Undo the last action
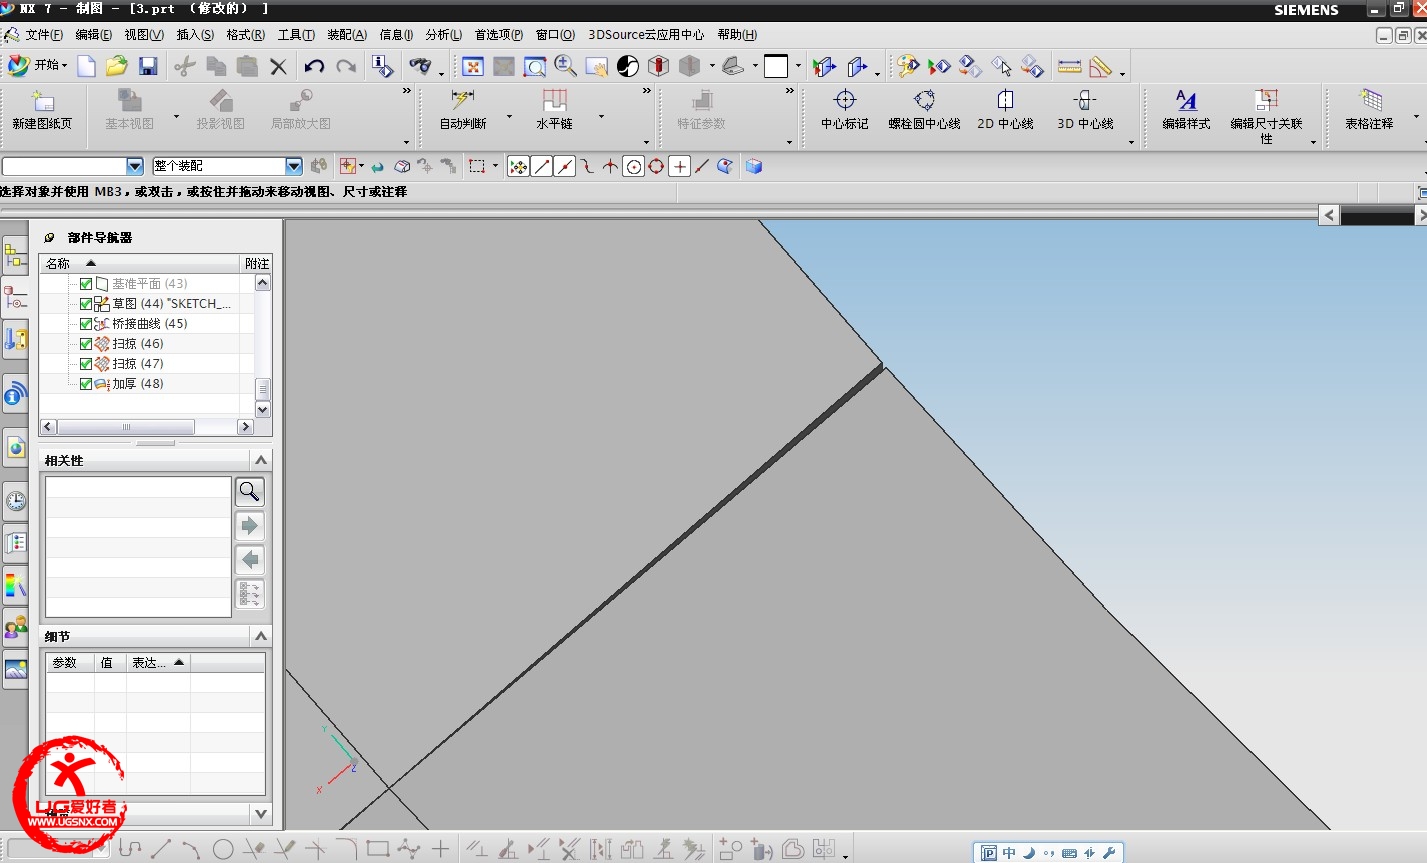Viewport: 1427px width, 863px height. click(314, 66)
